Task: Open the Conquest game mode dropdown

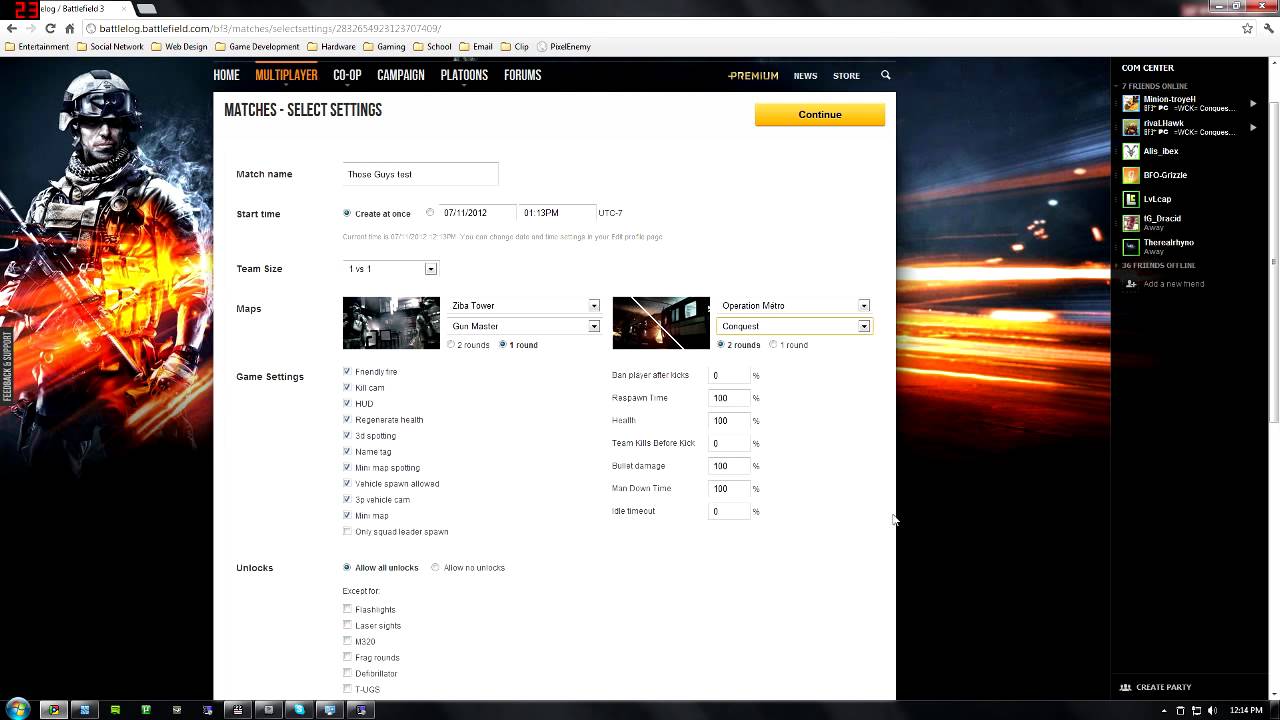Action: click(795, 326)
